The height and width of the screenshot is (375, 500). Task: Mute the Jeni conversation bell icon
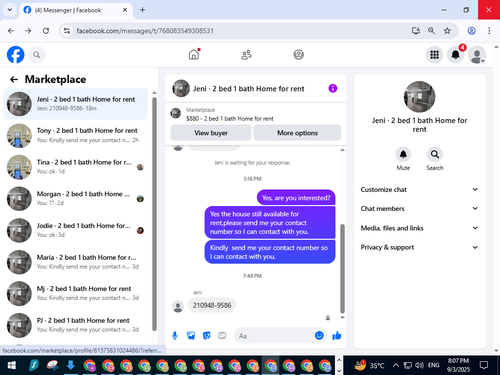(x=403, y=155)
